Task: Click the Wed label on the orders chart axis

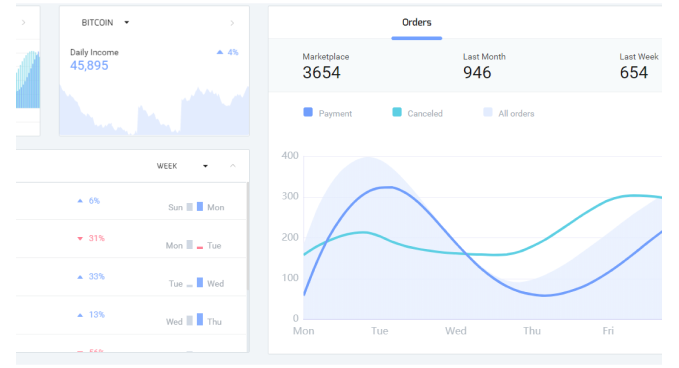Action: (456, 331)
